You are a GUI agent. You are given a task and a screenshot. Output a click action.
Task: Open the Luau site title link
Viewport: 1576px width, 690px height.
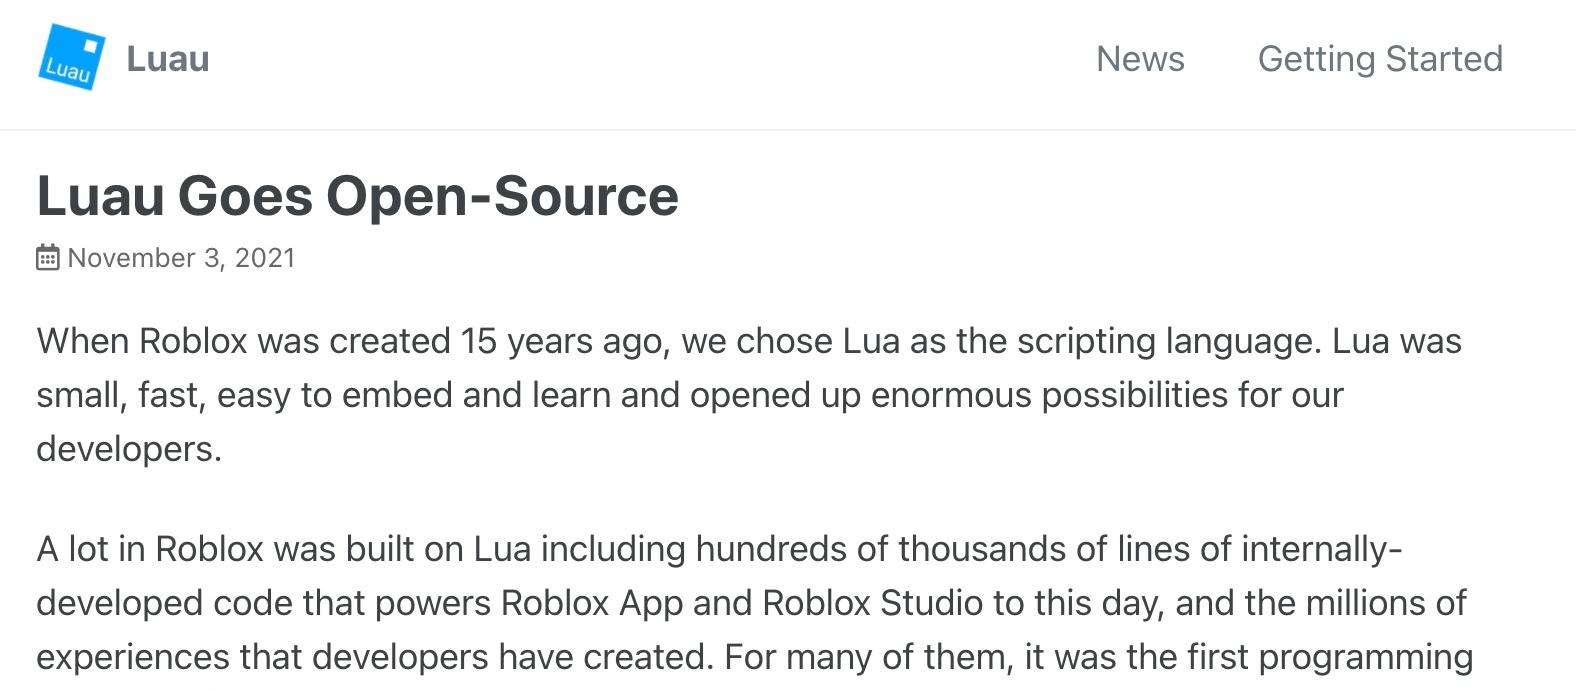coord(168,59)
